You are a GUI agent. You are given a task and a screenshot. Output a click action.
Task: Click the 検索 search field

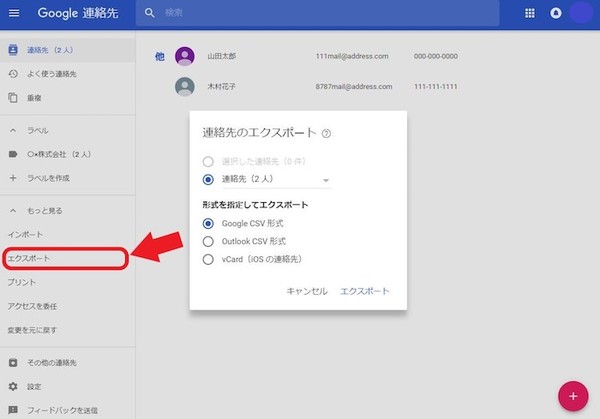[x=300, y=14]
